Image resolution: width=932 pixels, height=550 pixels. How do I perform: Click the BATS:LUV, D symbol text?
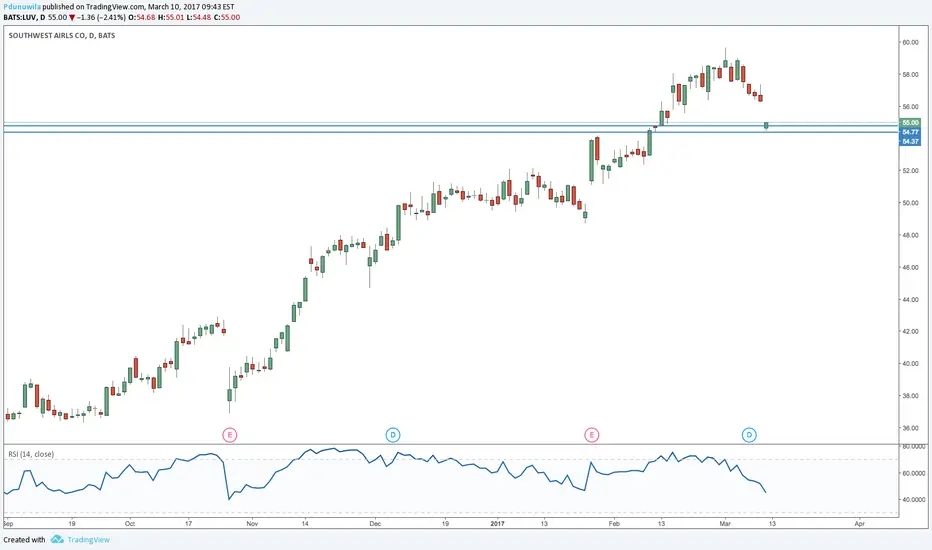coord(24,17)
